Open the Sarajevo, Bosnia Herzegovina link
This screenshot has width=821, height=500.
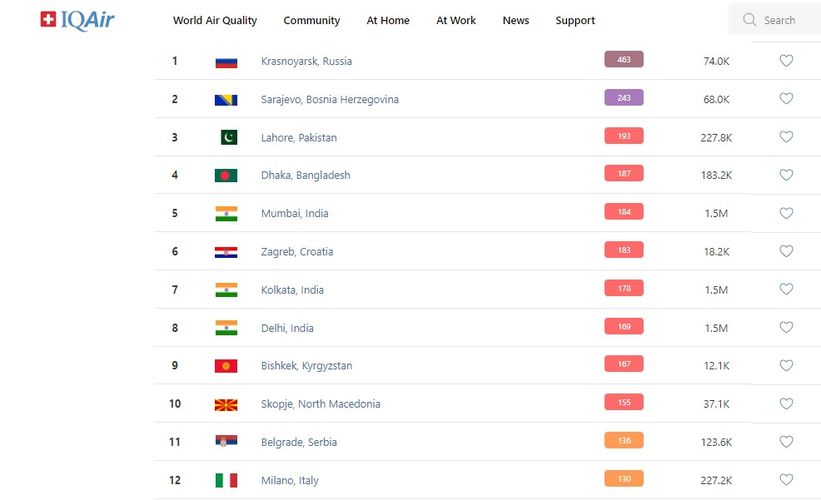coord(329,100)
